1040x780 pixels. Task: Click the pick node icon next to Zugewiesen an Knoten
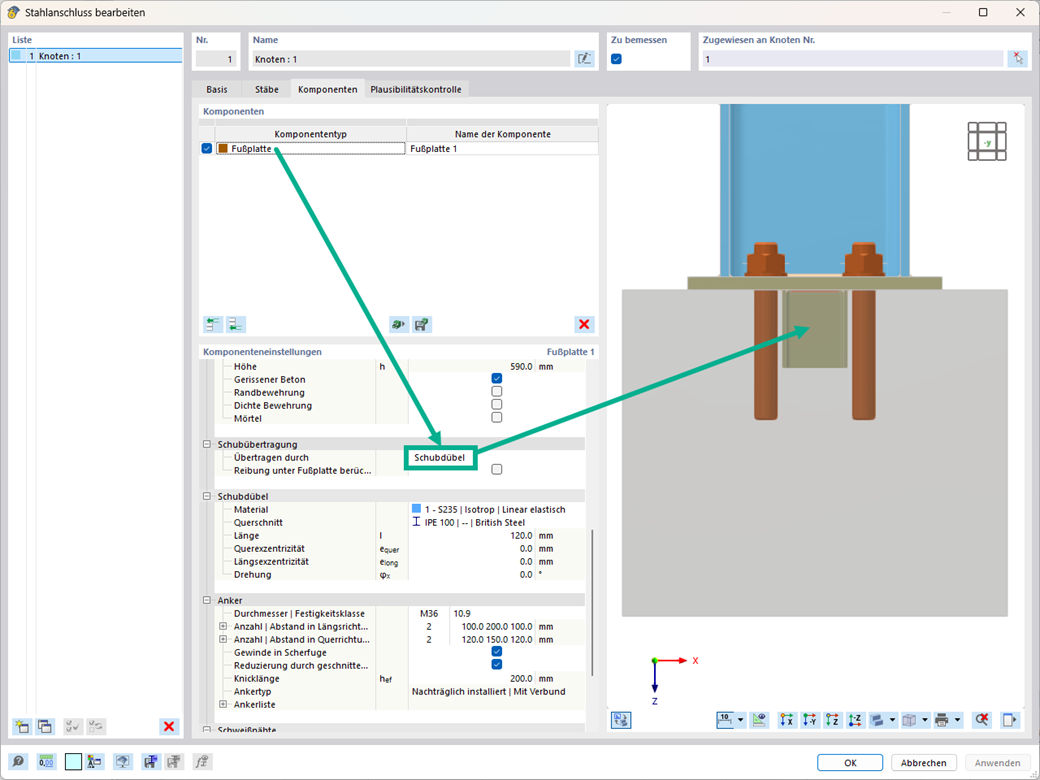click(1017, 59)
